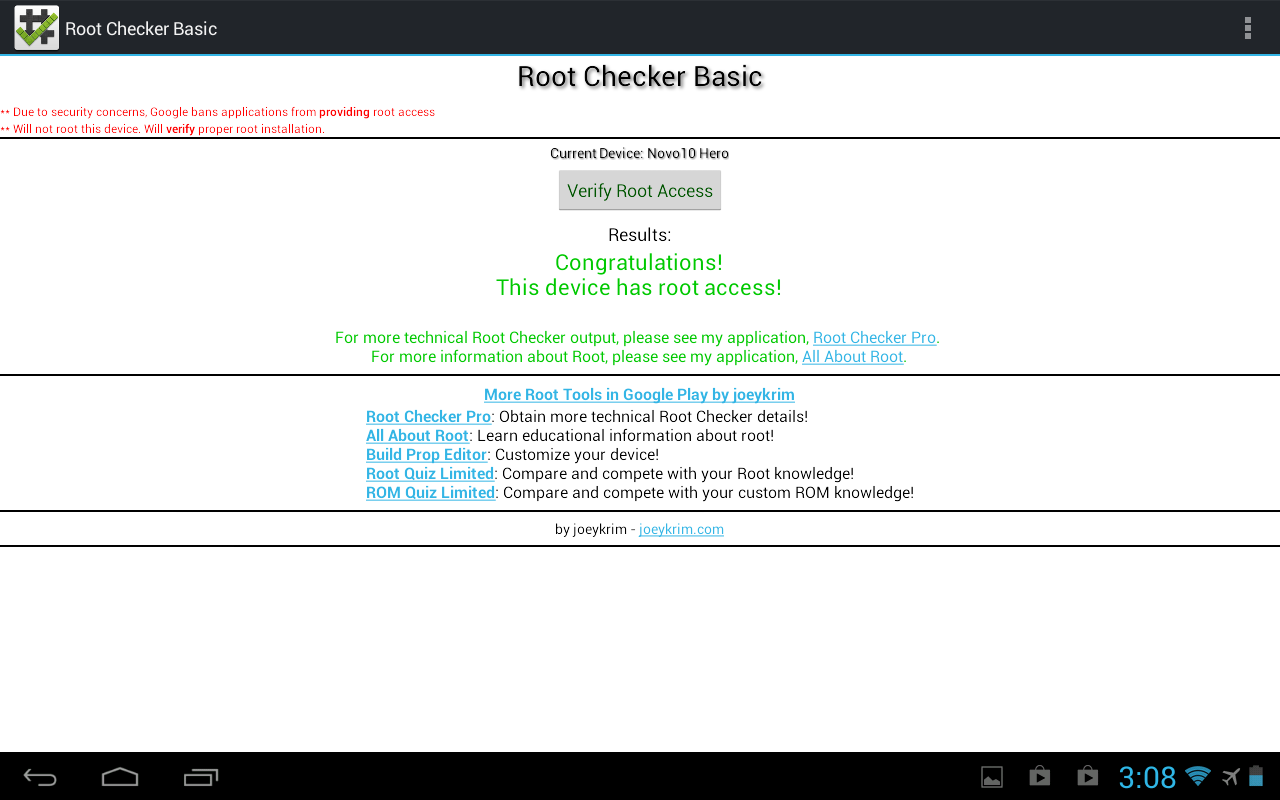Open More Root Tools in Google Play heading
1280x800 pixels.
639,395
